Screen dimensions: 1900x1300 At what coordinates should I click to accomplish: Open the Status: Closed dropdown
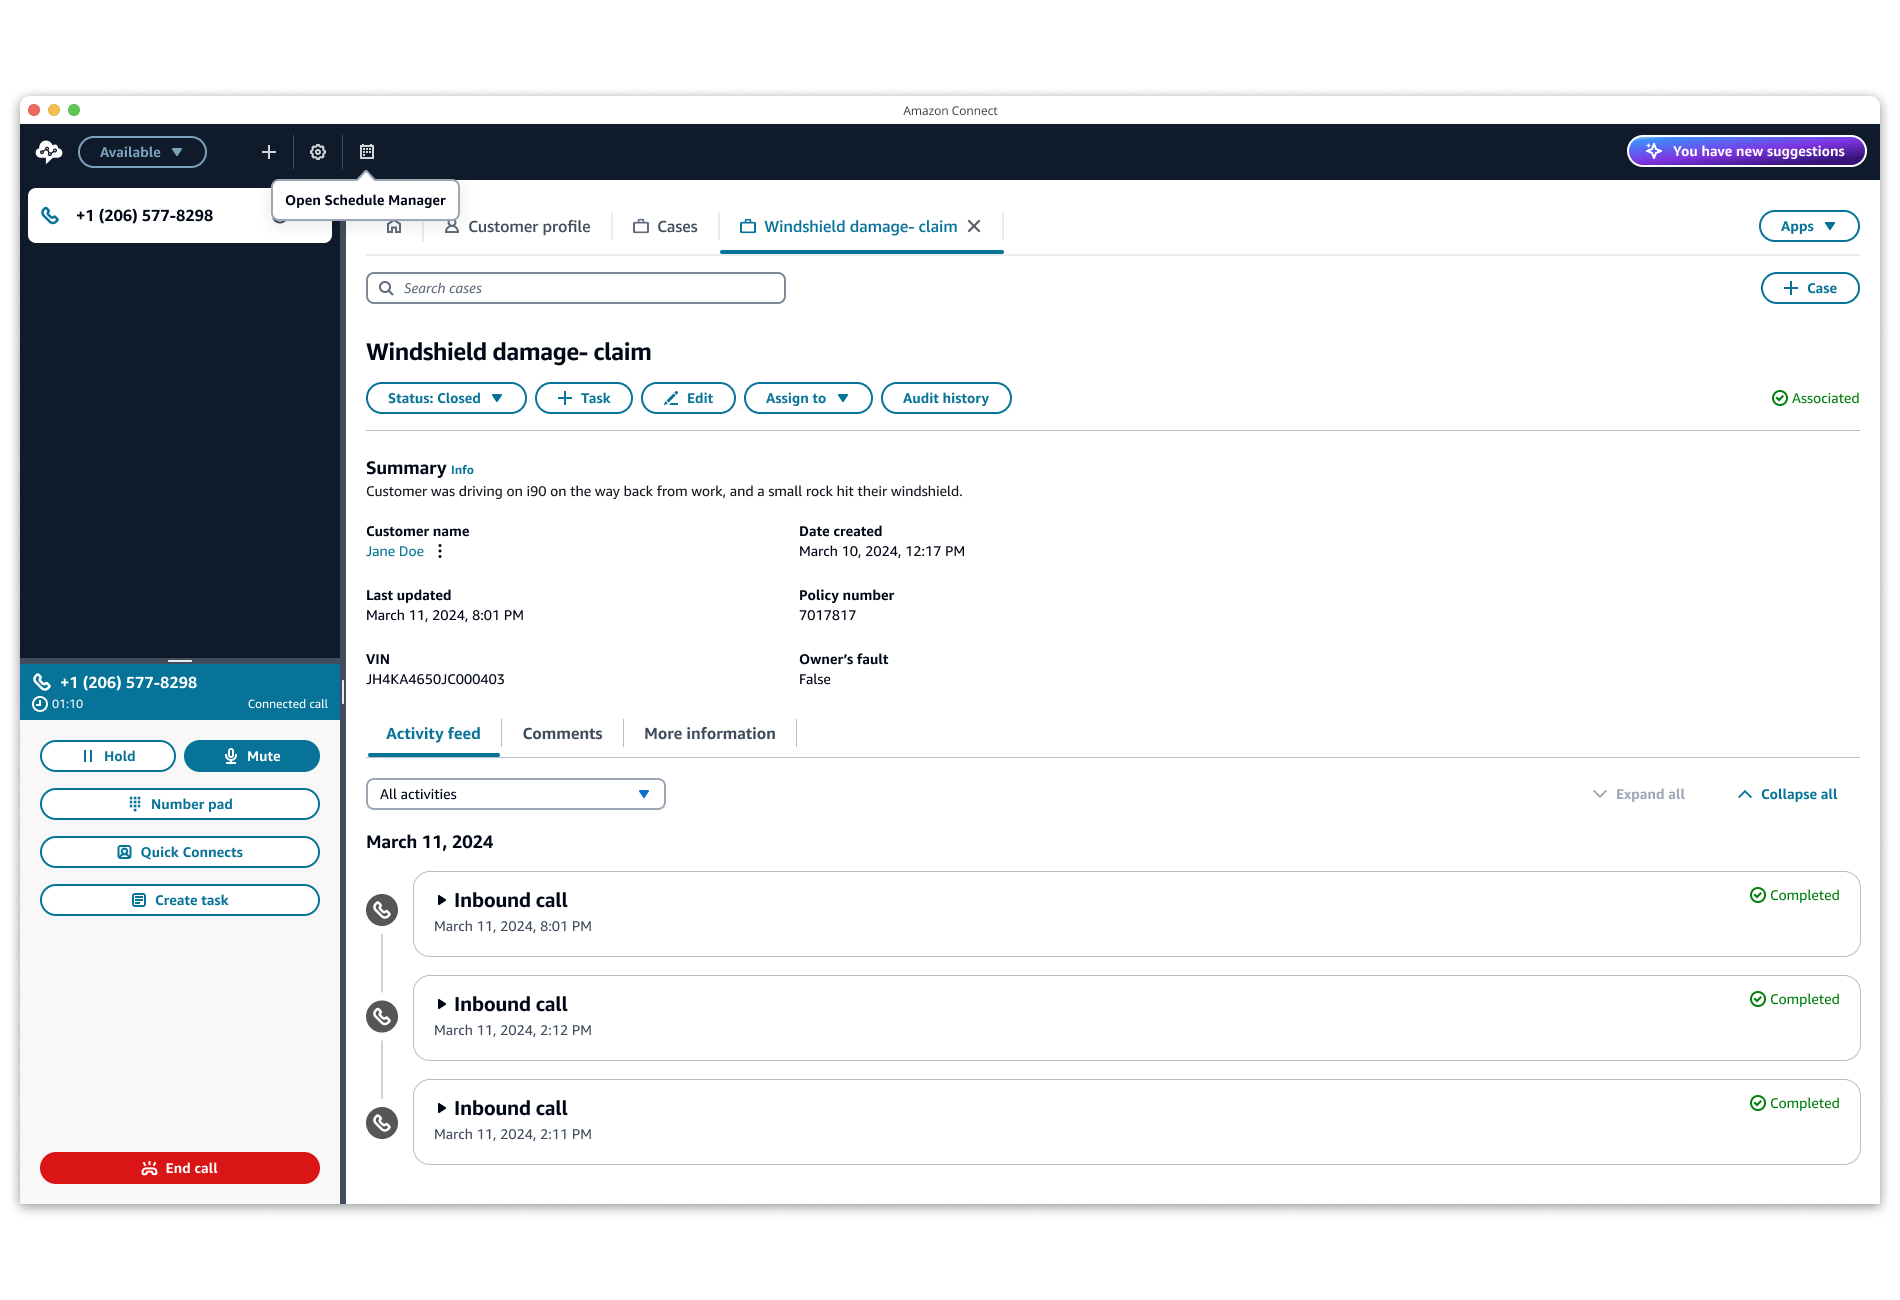pyautogui.click(x=446, y=397)
